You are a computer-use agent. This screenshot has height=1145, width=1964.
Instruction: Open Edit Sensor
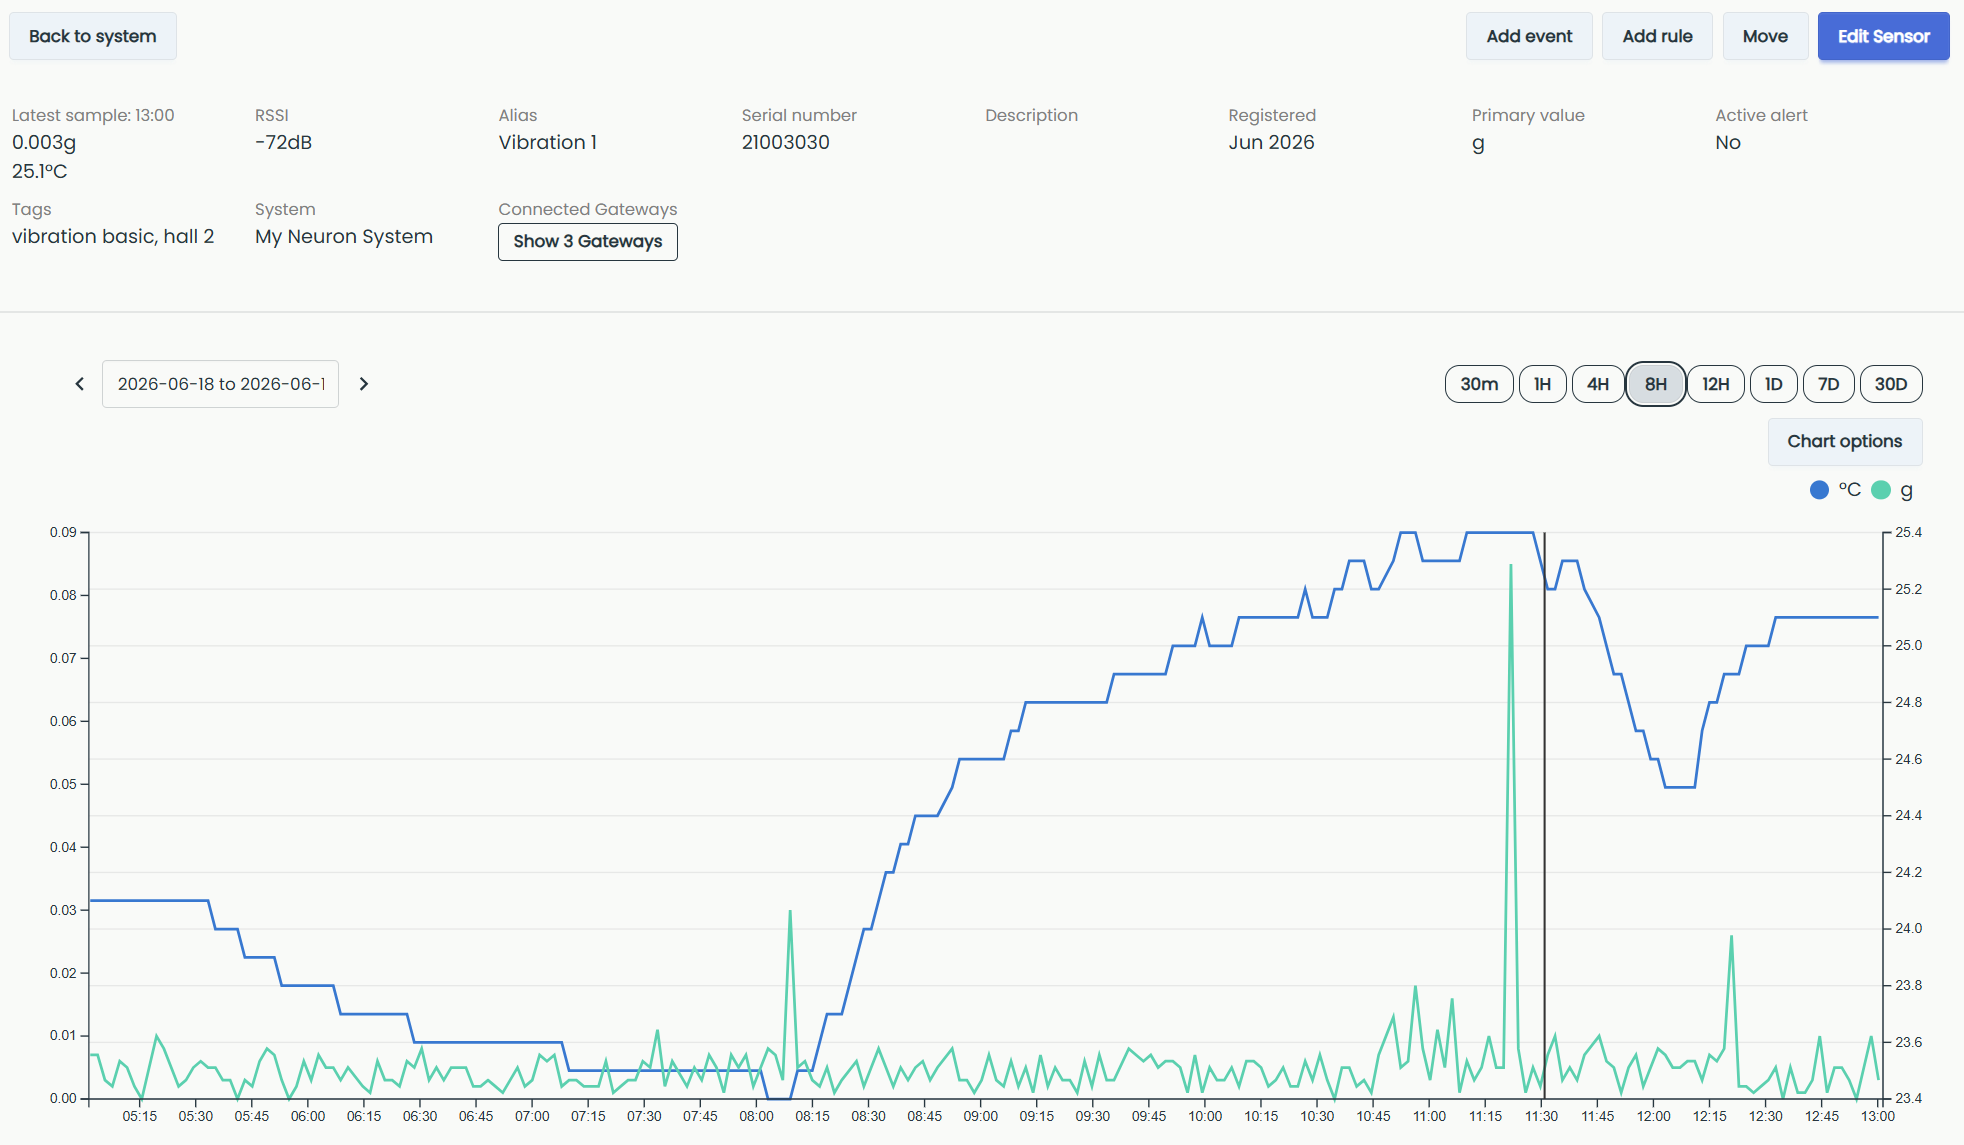[x=1884, y=36]
